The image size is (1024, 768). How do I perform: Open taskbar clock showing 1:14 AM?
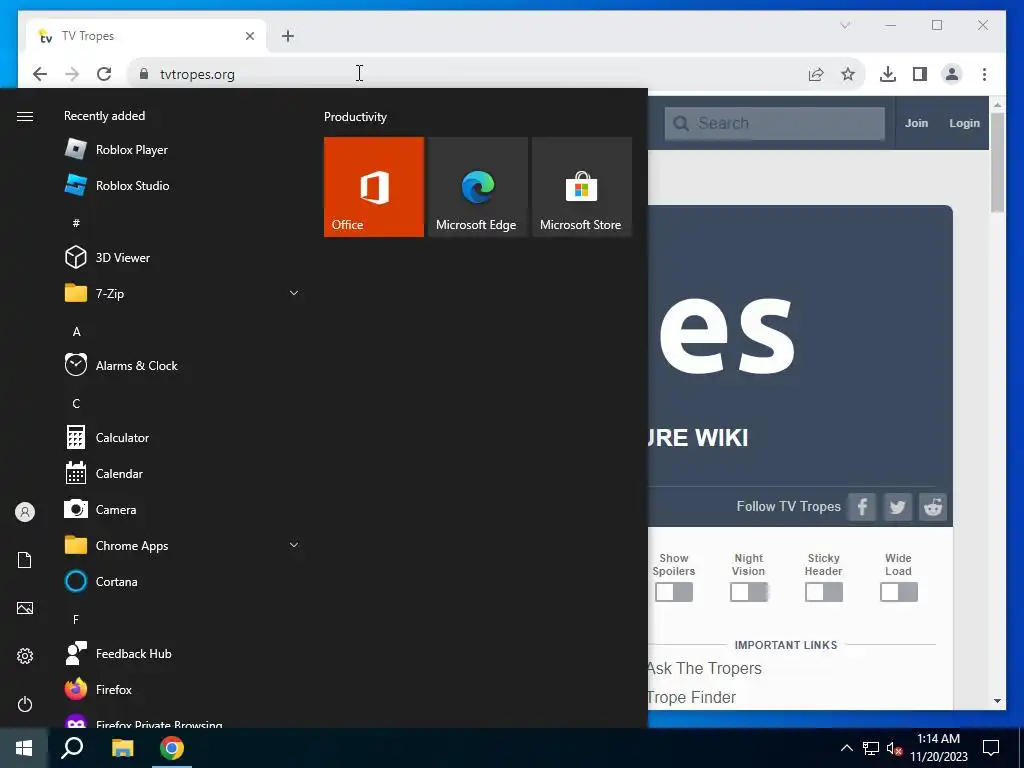click(x=938, y=748)
